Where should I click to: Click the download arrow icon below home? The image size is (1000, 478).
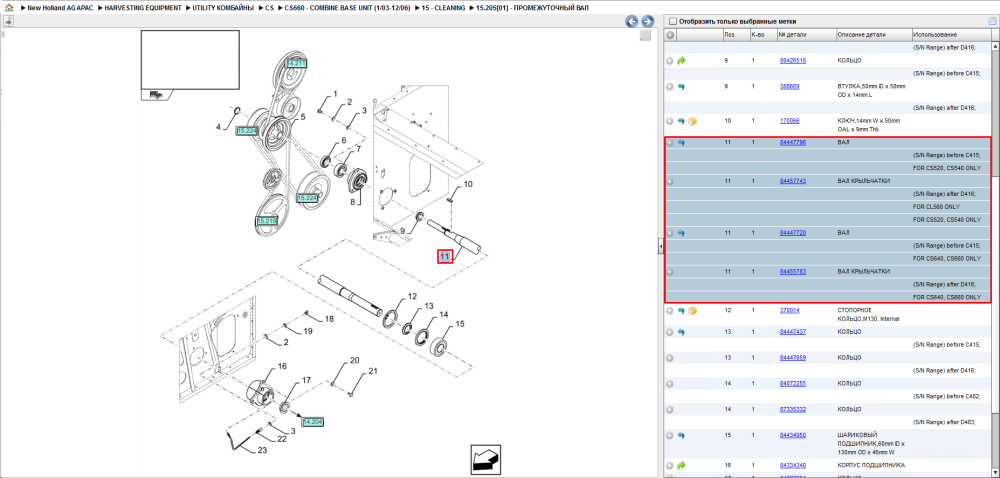[9, 21]
